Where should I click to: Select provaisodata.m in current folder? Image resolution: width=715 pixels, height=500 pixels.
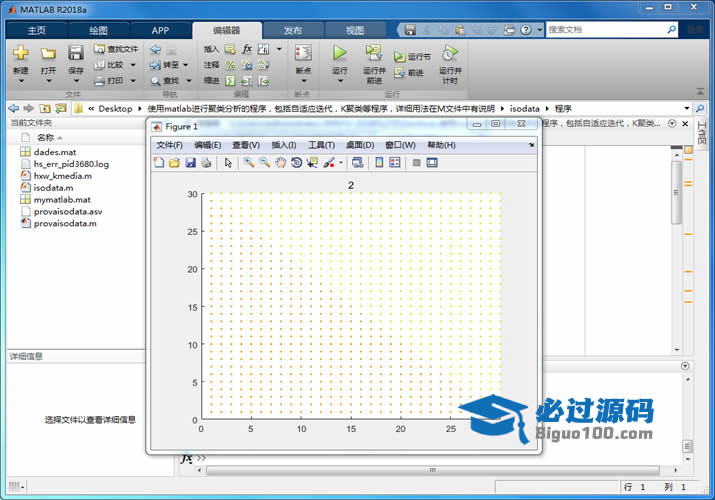(65, 223)
